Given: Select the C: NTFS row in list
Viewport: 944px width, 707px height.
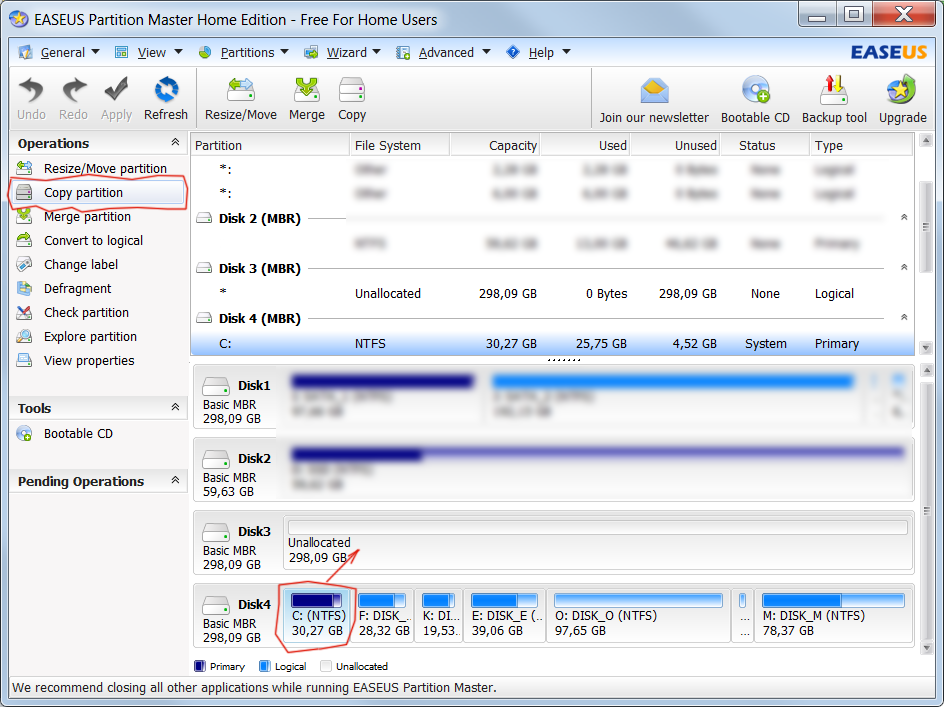Looking at the screenshot, I should (x=552, y=344).
